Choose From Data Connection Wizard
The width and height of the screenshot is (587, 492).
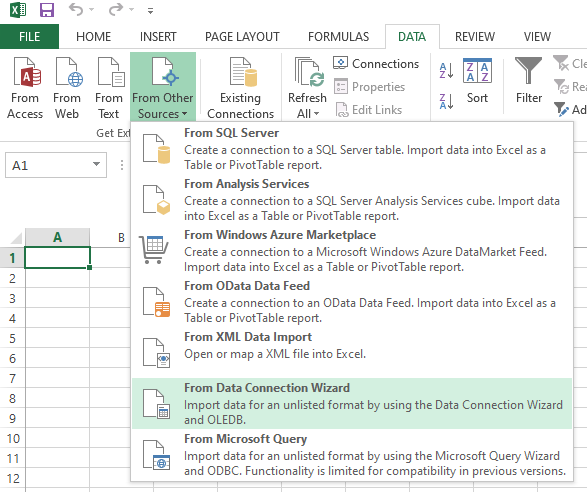352,404
